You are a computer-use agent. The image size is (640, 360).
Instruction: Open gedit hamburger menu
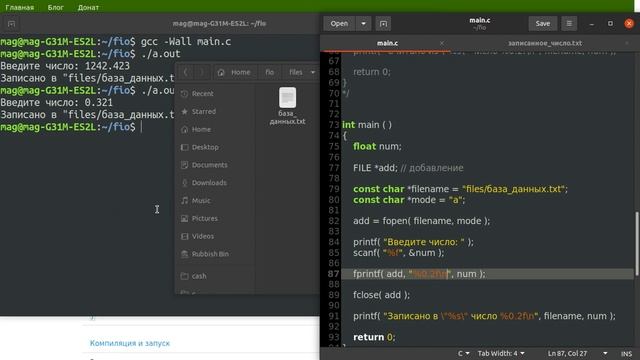569,24
